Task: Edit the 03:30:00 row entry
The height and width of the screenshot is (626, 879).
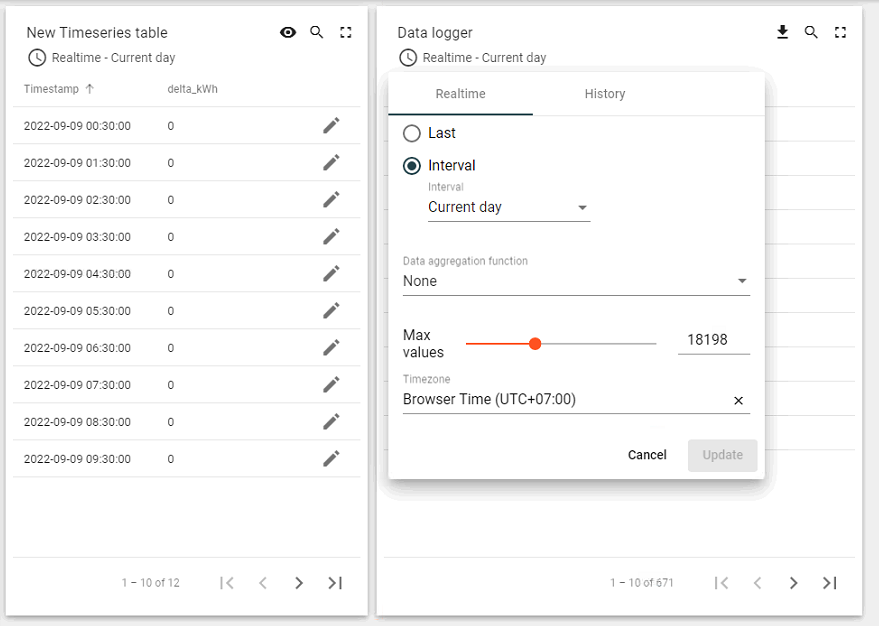Action: 331,237
